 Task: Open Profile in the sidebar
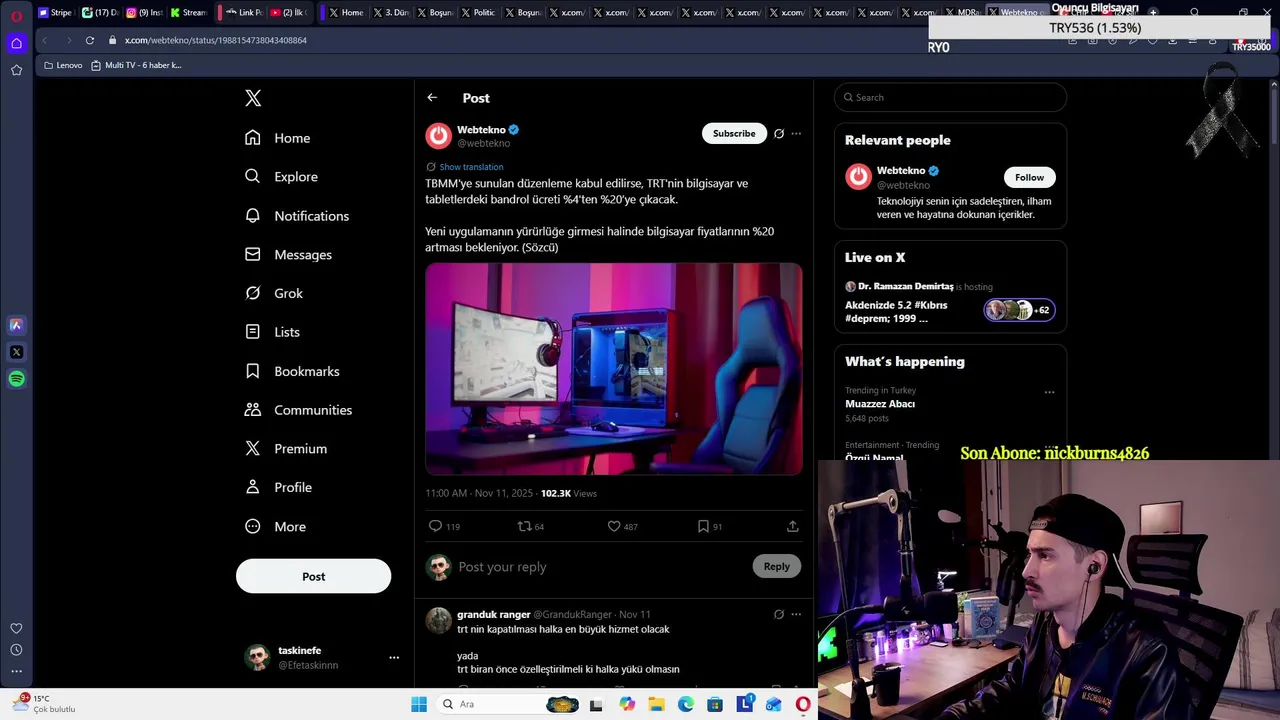(278, 487)
